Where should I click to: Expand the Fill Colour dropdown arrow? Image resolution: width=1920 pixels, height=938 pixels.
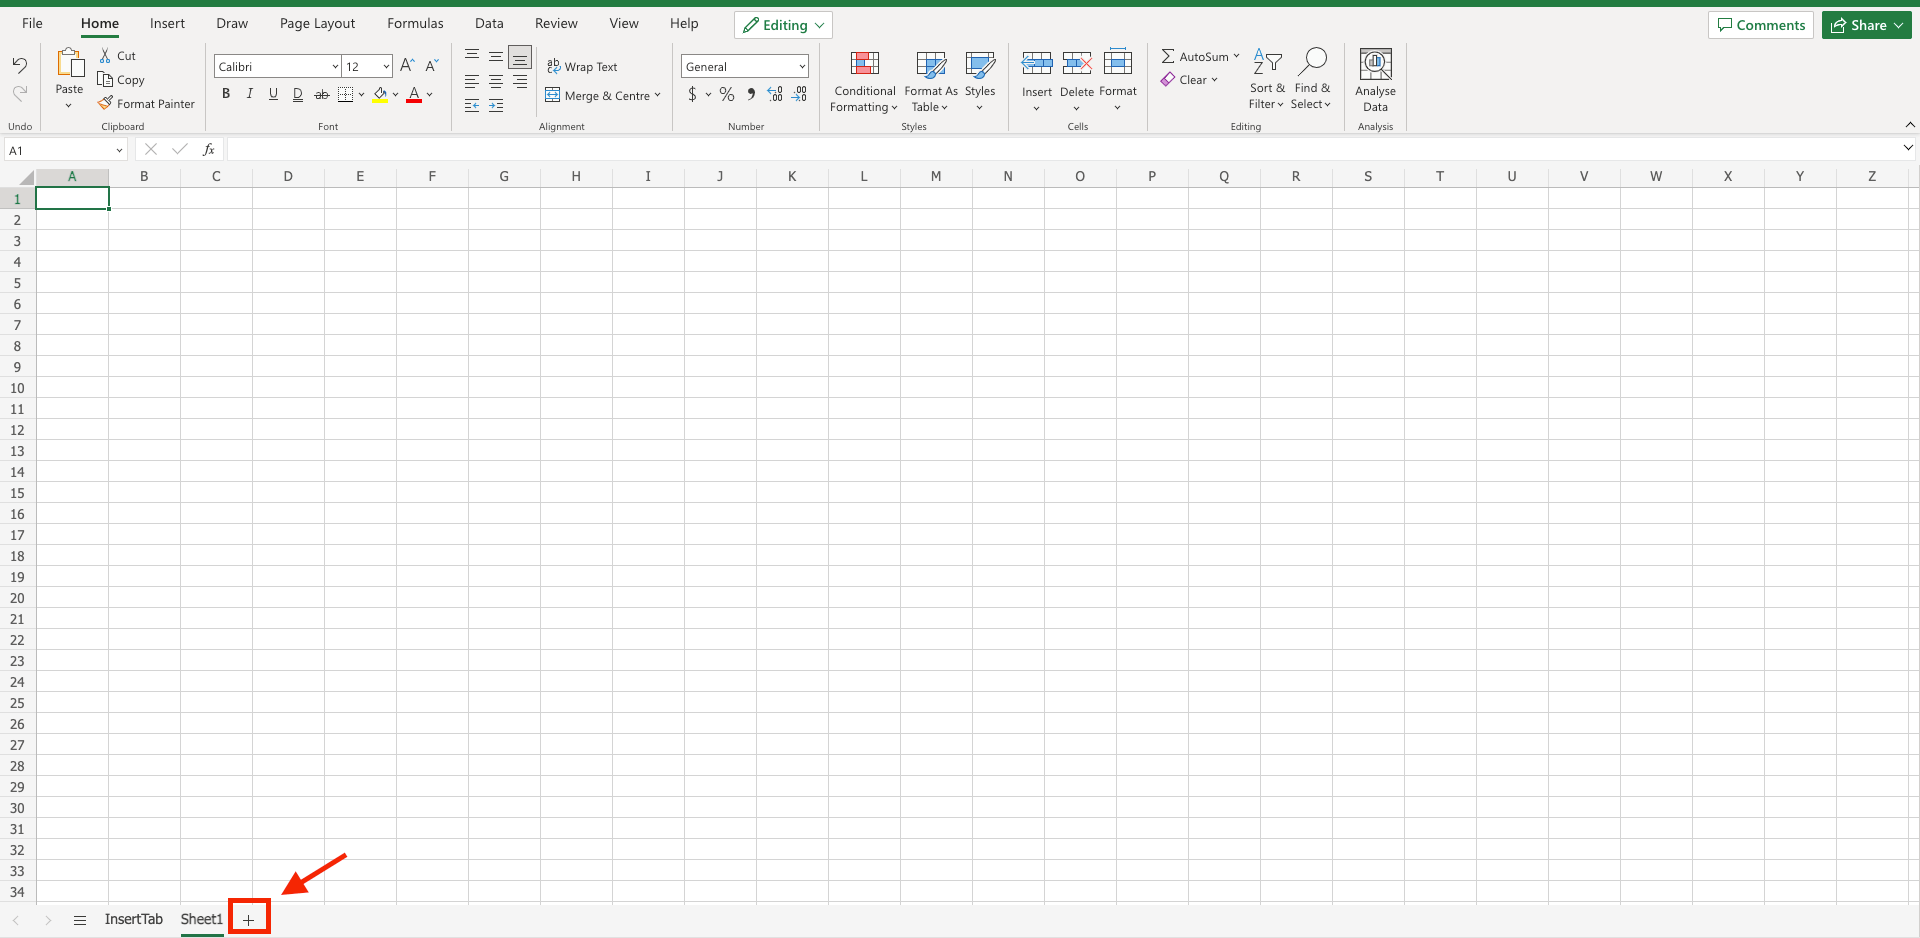tap(395, 94)
